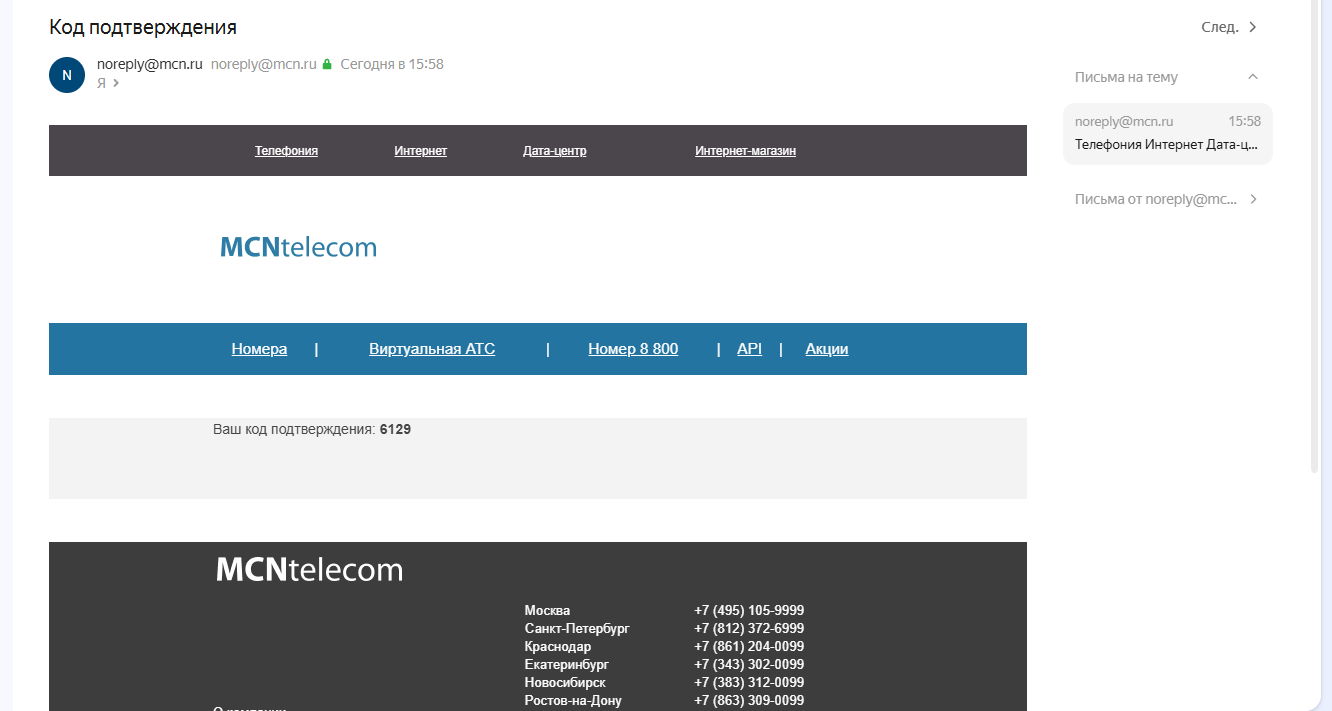
Task: Click the green lock security icon
Action: 326,64
